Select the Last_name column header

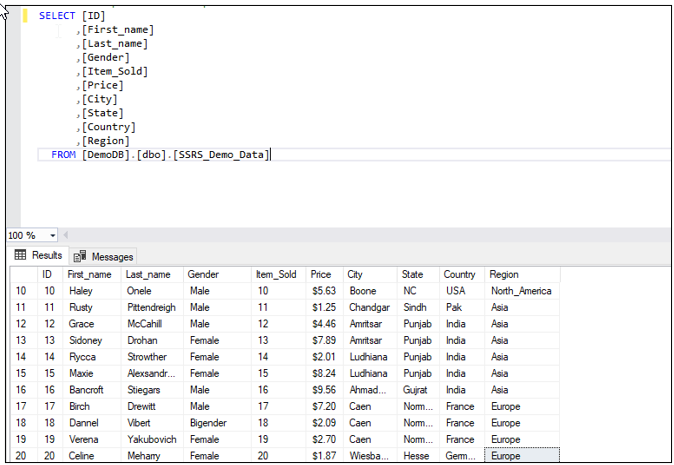(x=153, y=274)
